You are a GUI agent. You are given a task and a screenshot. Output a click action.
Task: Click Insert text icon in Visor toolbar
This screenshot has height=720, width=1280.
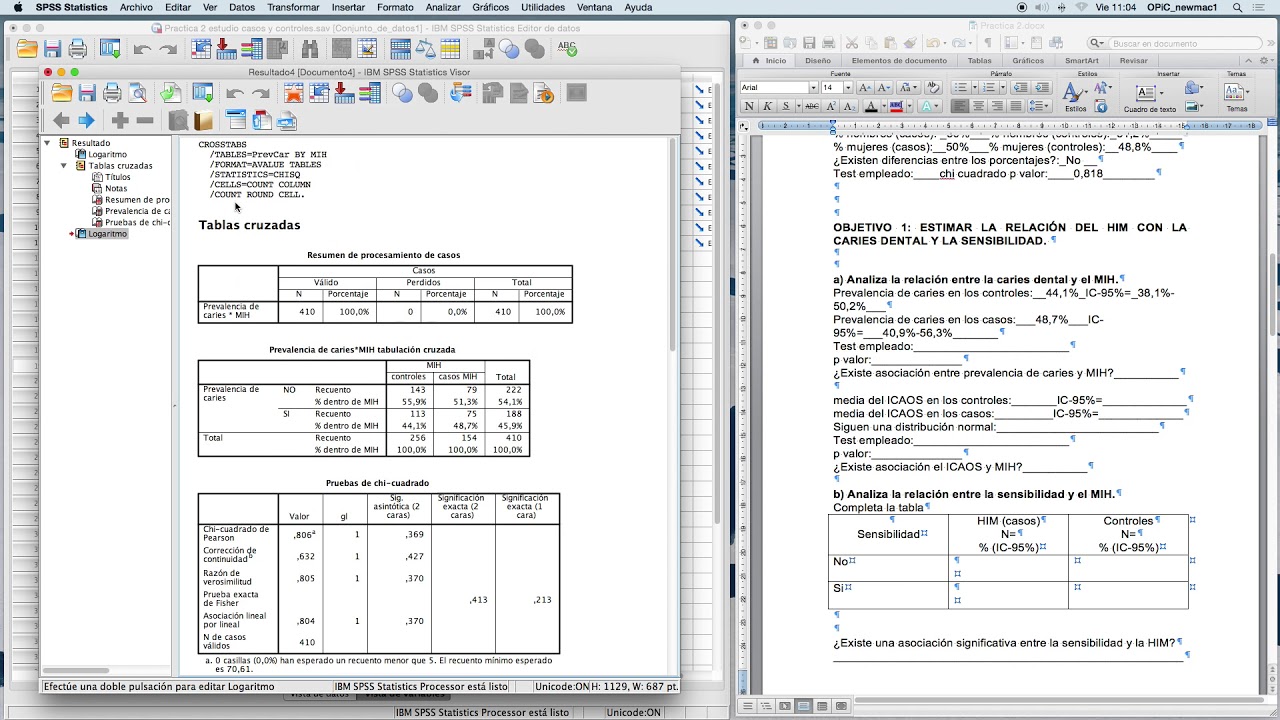coord(286,121)
